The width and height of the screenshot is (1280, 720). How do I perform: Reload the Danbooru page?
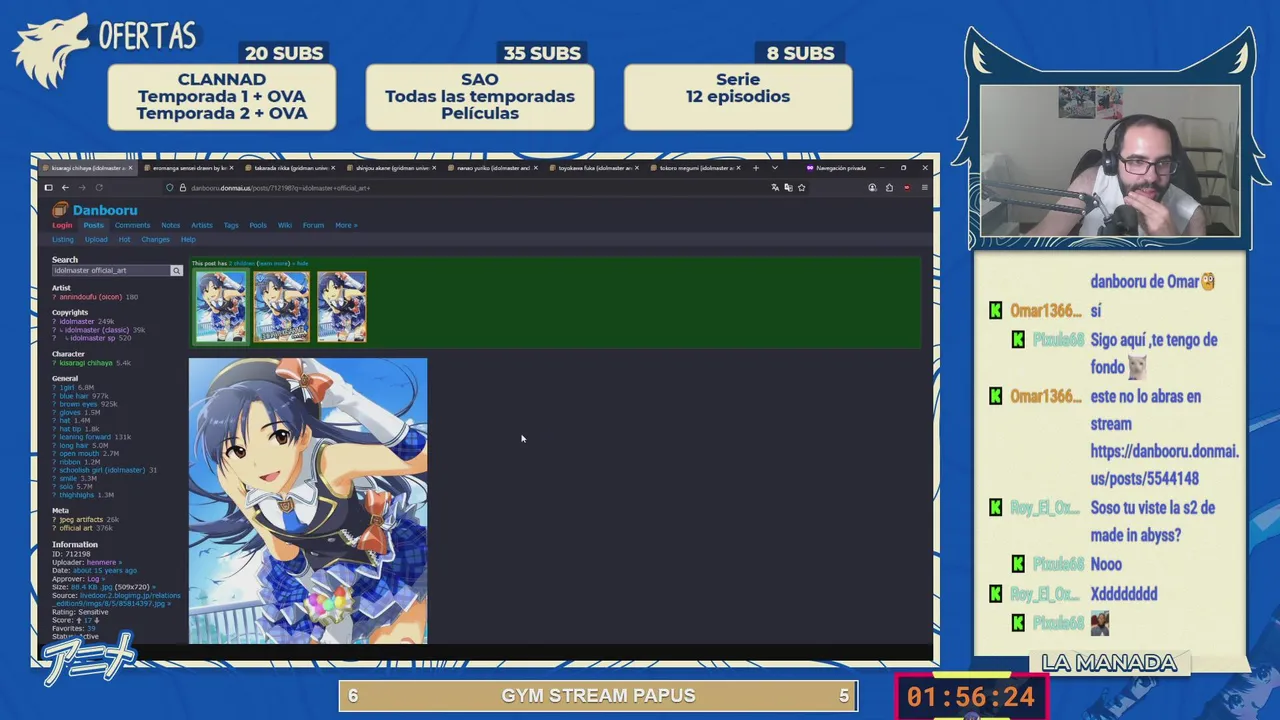[99, 188]
